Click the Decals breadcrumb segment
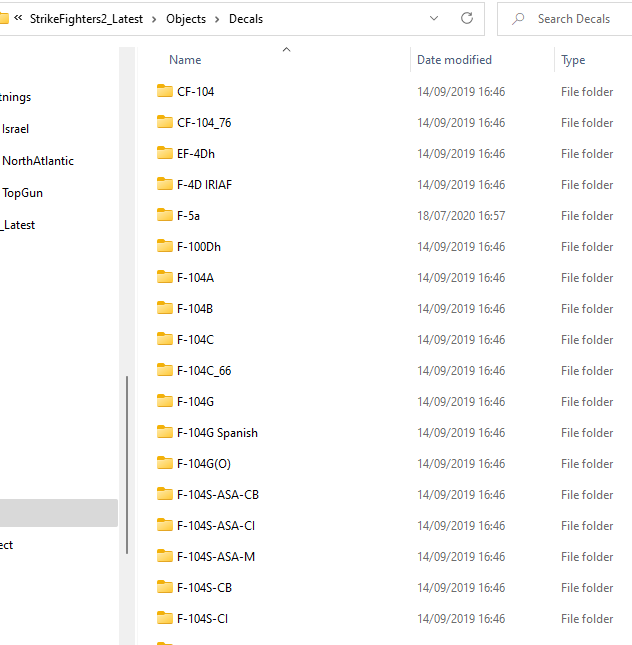Image resolution: width=632 pixels, height=645 pixels. tap(246, 19)
